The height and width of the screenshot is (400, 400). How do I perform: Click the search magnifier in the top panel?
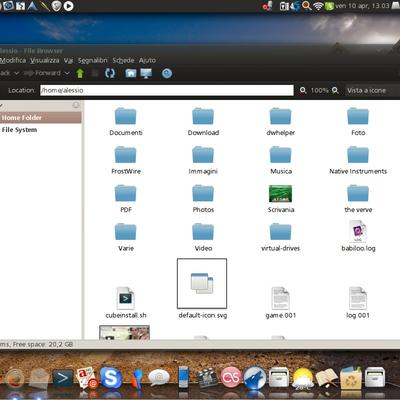(306, 6)
